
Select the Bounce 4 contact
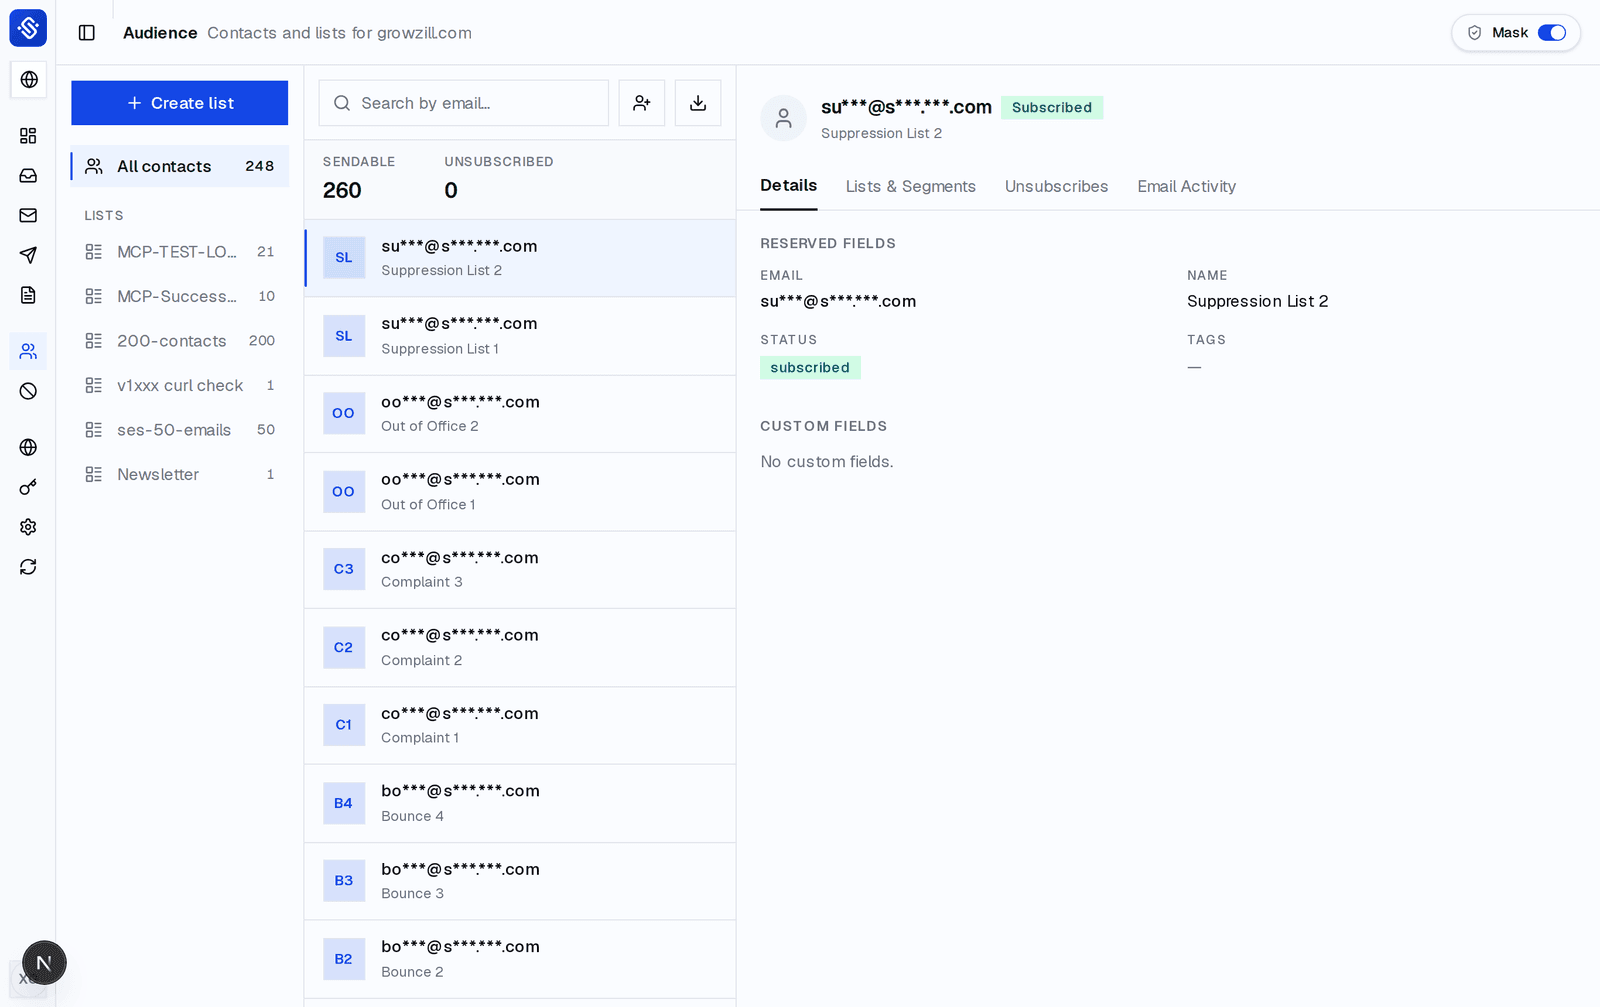click(x=520, y=803)
